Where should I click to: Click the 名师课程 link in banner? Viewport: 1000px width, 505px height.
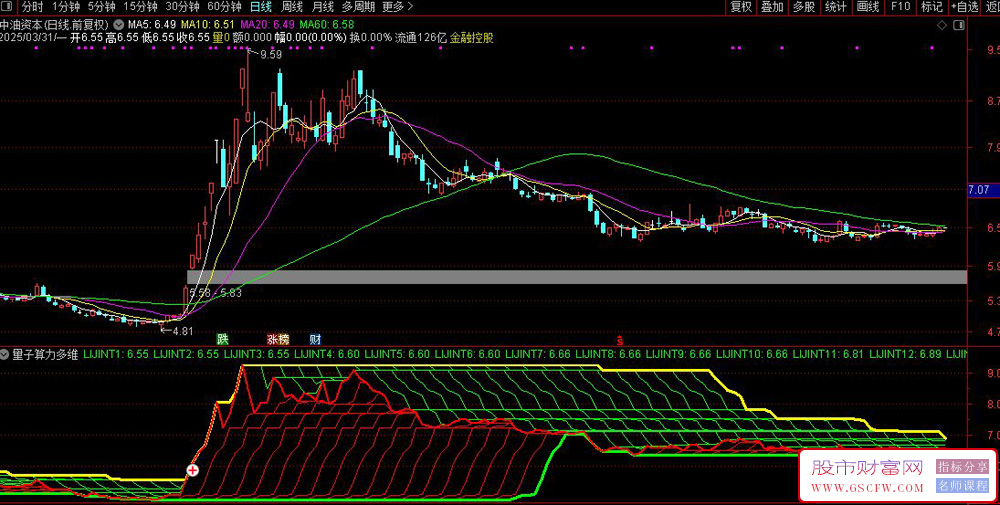[x=962, y=486]
